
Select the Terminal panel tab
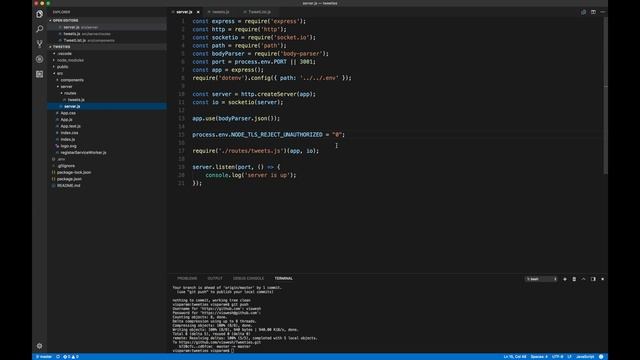284,278
